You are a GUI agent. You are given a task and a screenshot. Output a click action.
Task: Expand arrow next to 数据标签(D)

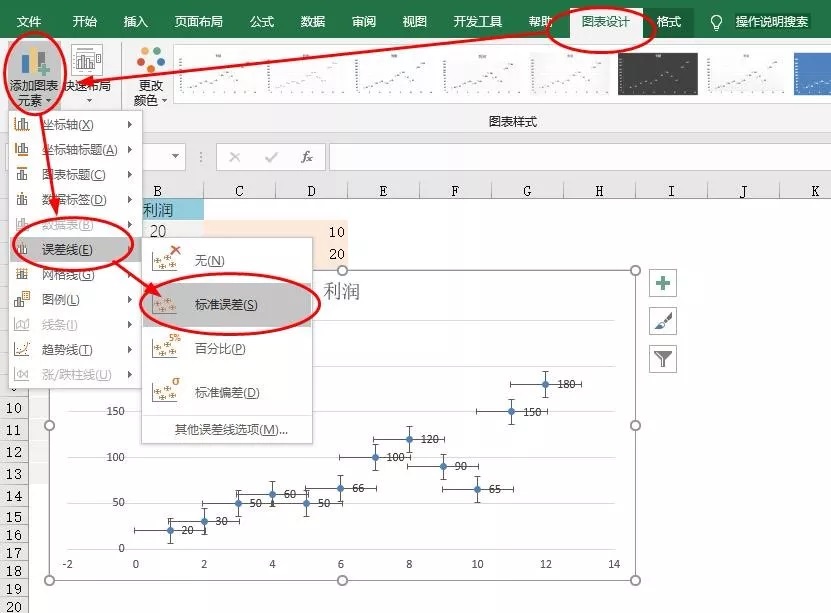tap(129, 199)
